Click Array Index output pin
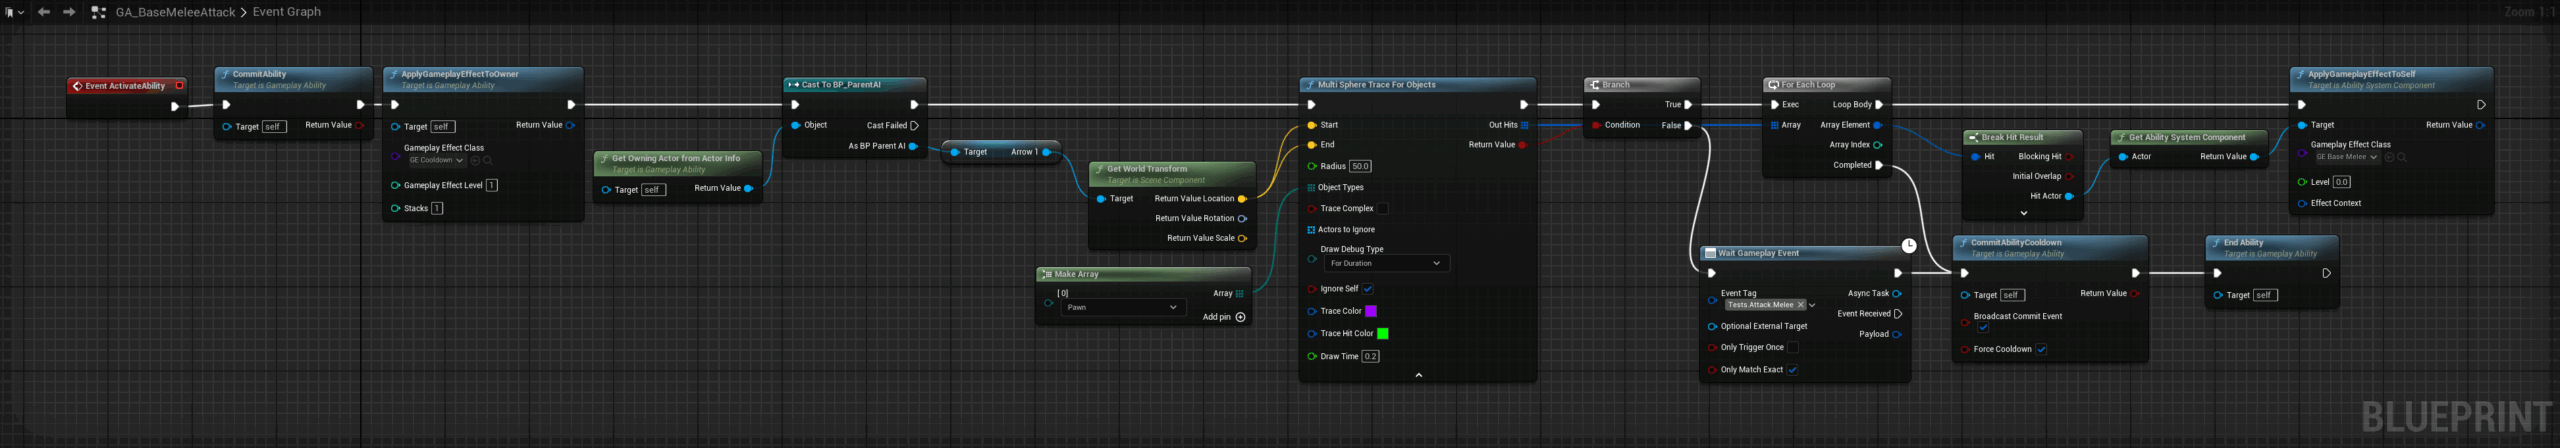 1877,146
